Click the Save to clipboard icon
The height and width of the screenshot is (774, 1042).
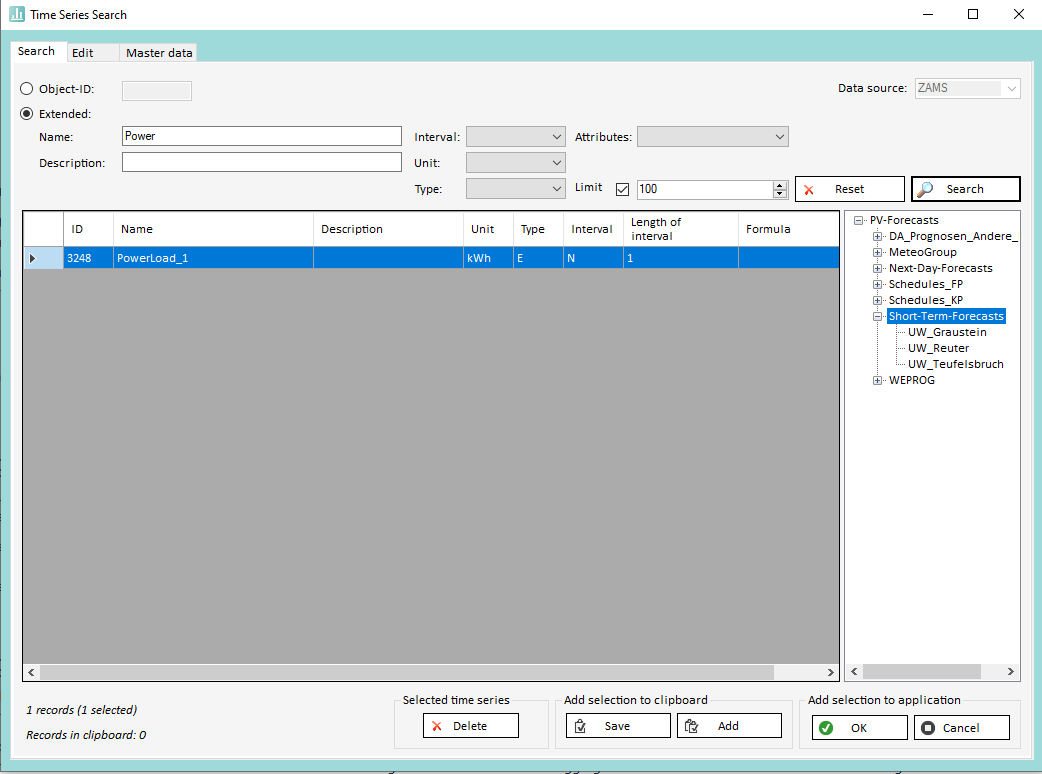tap(581, 726)
